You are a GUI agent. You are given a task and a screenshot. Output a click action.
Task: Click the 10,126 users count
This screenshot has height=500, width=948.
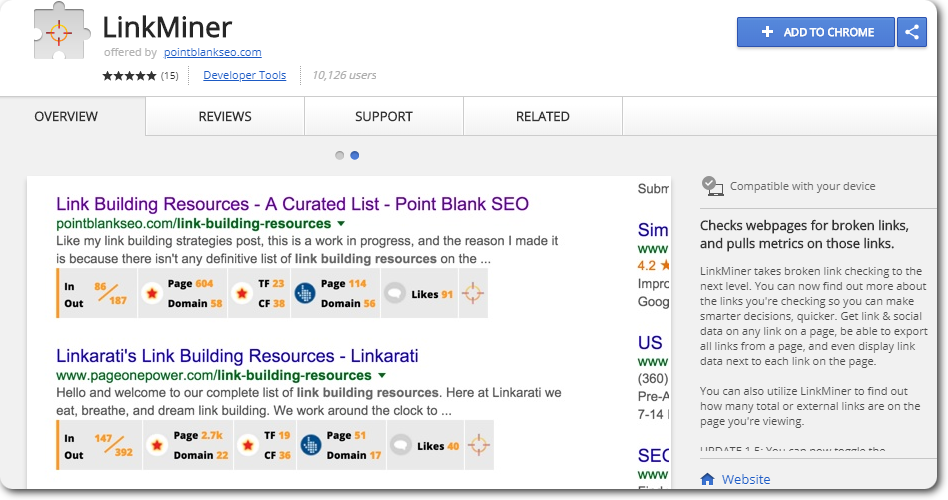[x=344, y=76]
